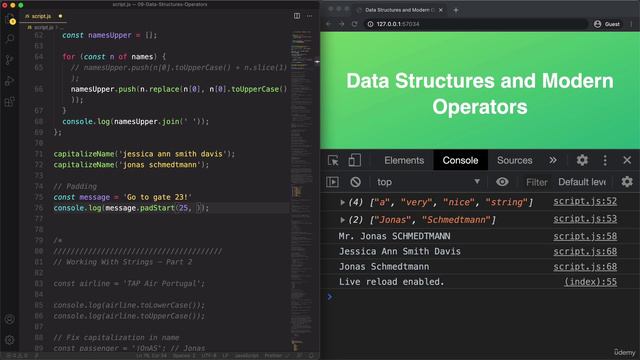Click the 'Mr. Jonas SCHMEDTMANN' log line
The width and height of the screenshot is (640, 360).
point(394,236)
